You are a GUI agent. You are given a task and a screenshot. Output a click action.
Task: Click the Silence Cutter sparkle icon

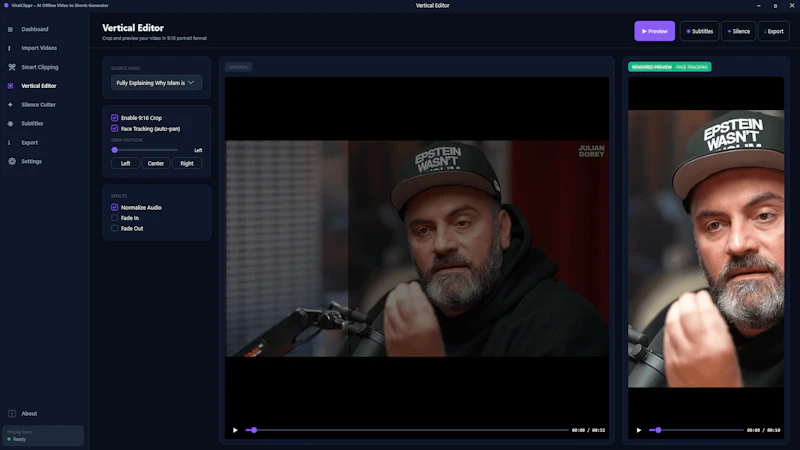tap(10, 105)
